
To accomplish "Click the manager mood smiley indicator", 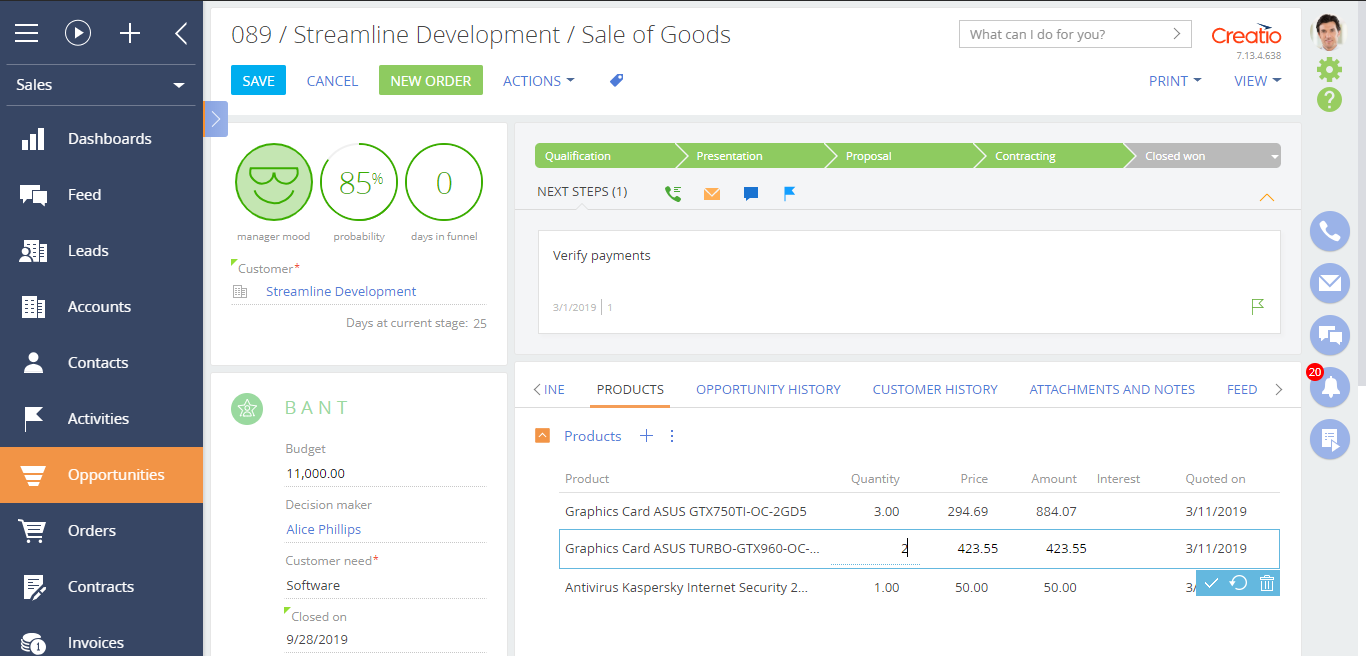I will coord(274,182).
